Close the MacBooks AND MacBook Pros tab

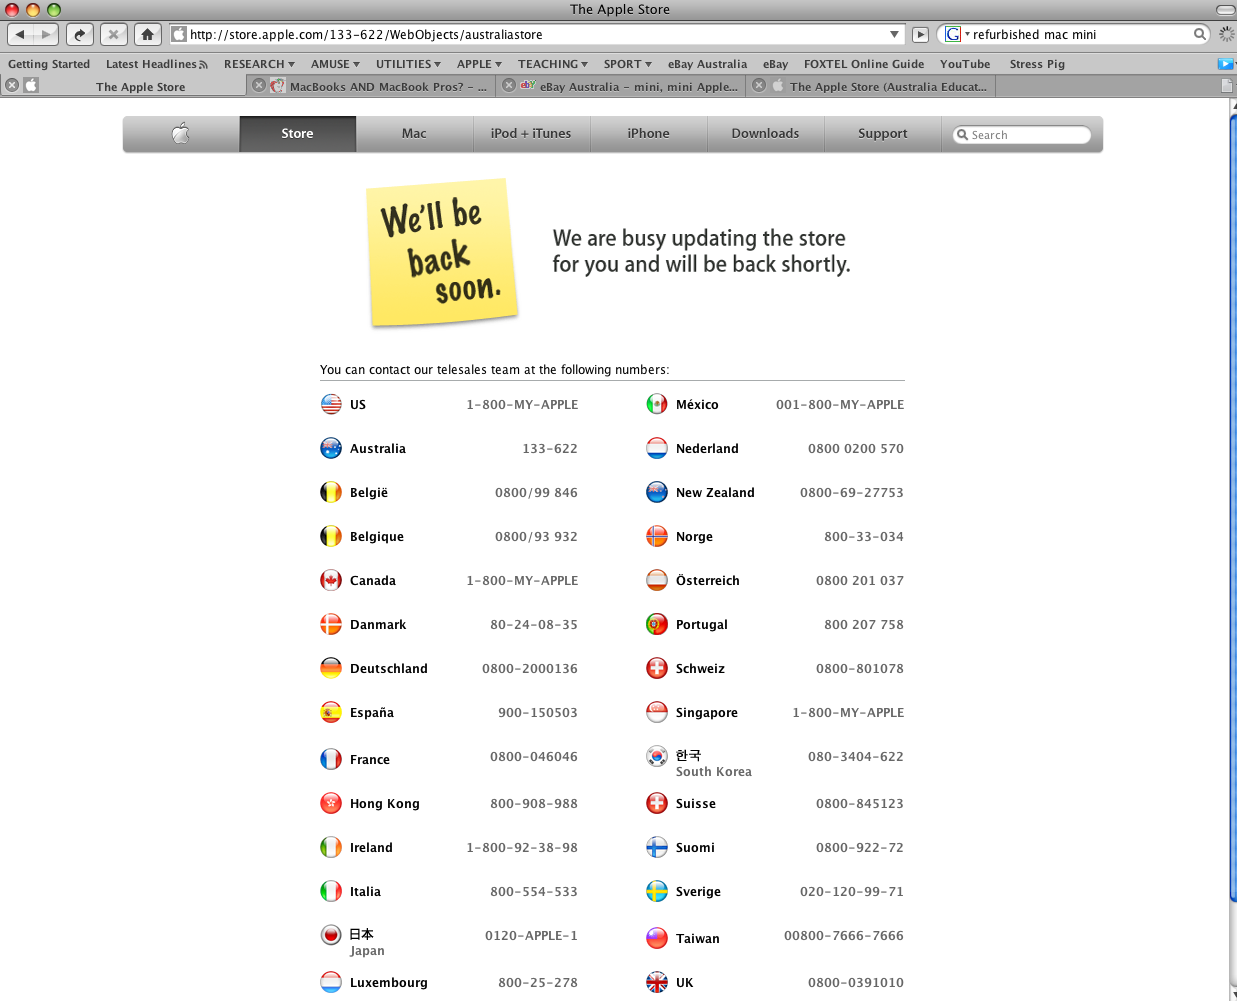coord(259,86)
